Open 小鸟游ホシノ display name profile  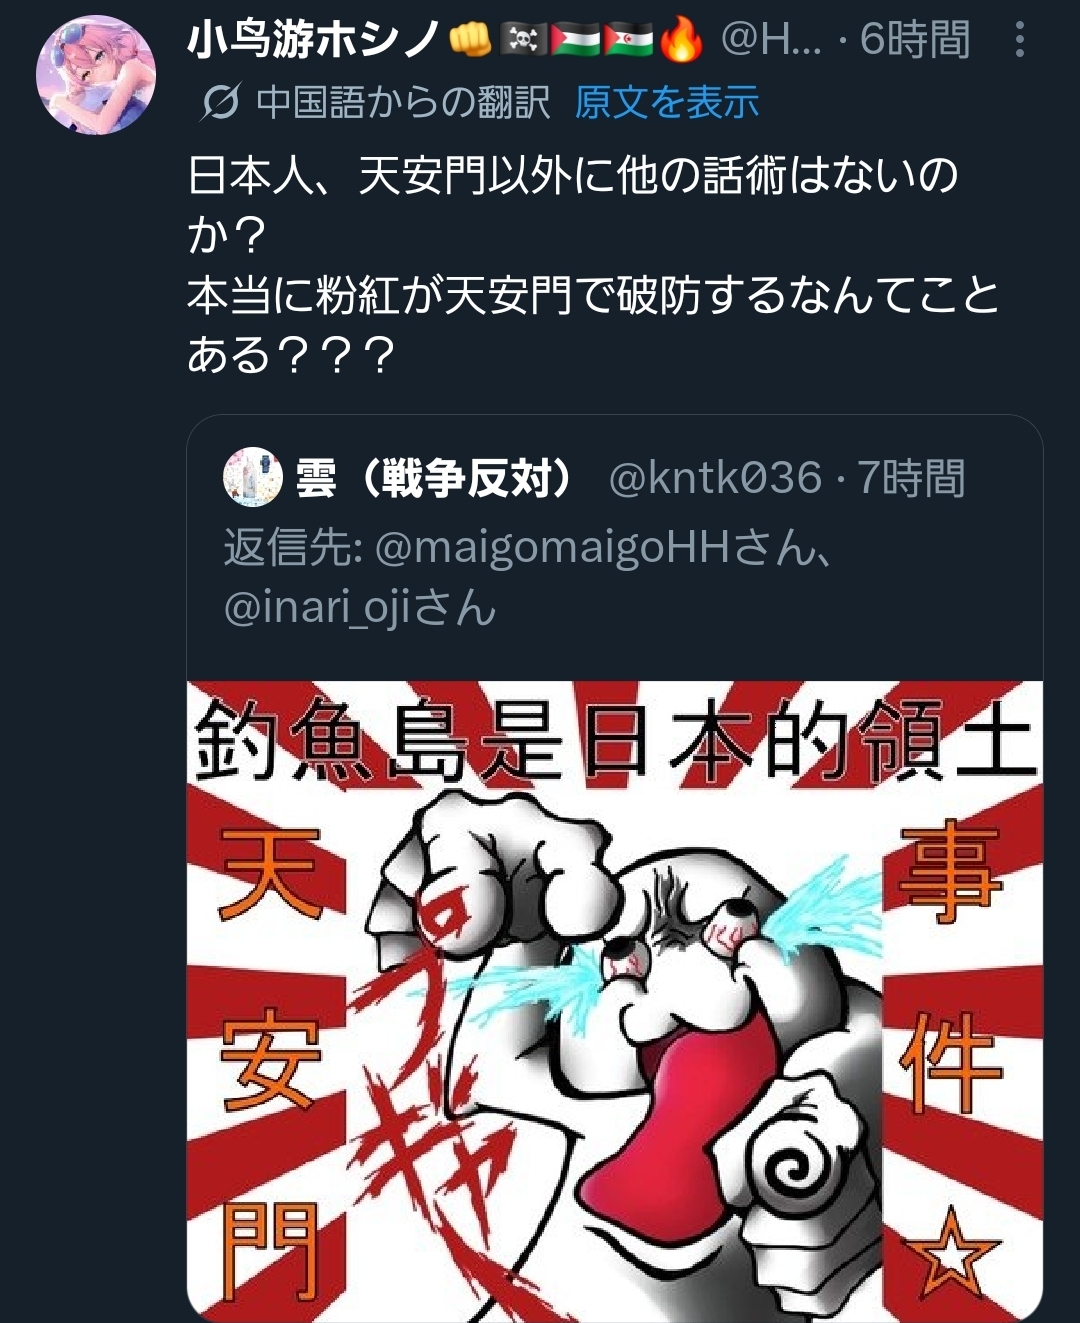(315, 40)
